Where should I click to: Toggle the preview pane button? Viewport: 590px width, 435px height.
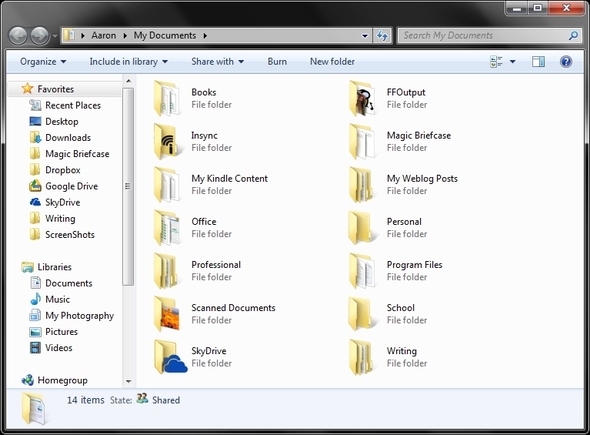click(x=538, y=61)
